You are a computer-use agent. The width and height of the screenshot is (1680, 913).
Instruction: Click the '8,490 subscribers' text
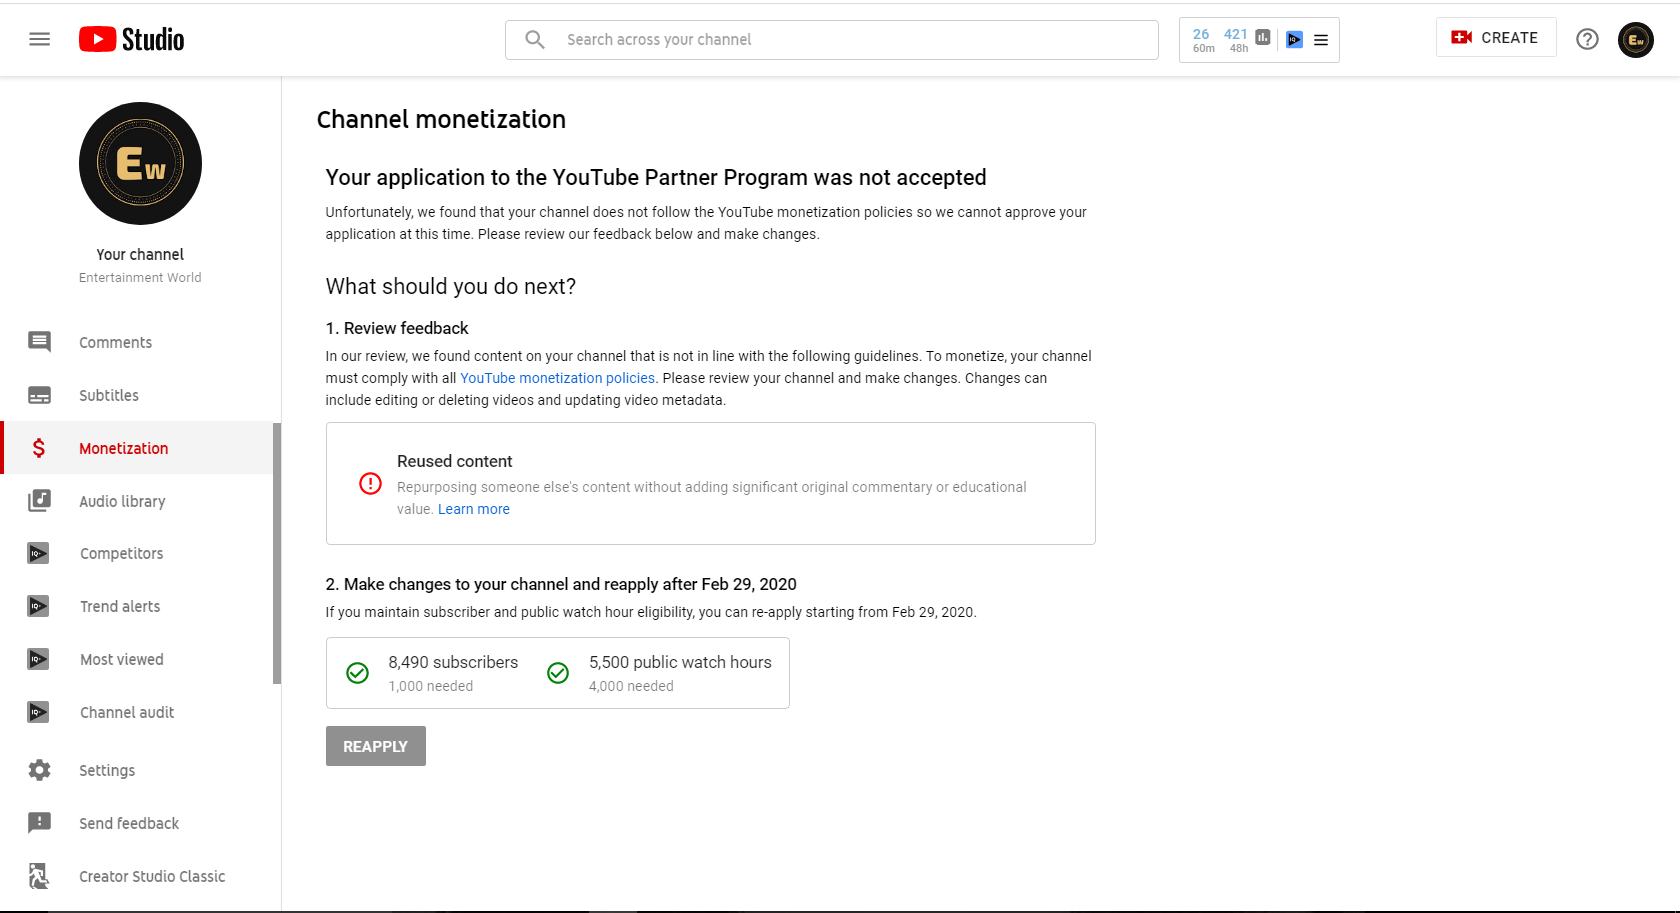tap(453, 662)
